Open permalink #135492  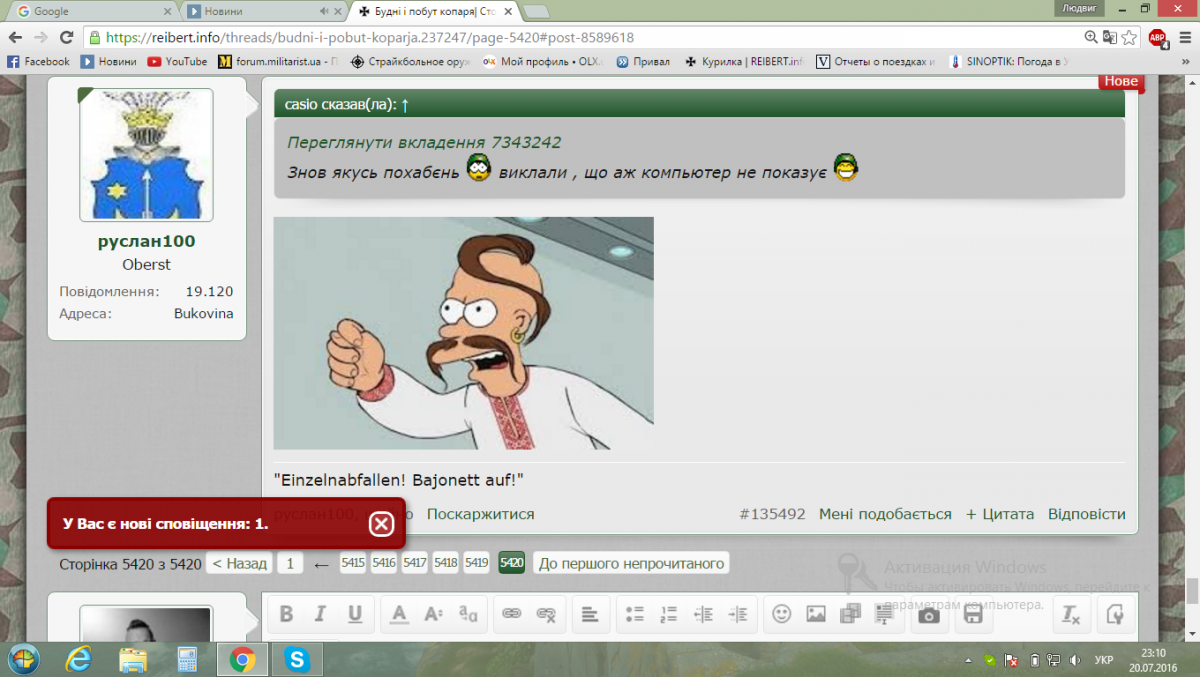(x=772, y=514)
